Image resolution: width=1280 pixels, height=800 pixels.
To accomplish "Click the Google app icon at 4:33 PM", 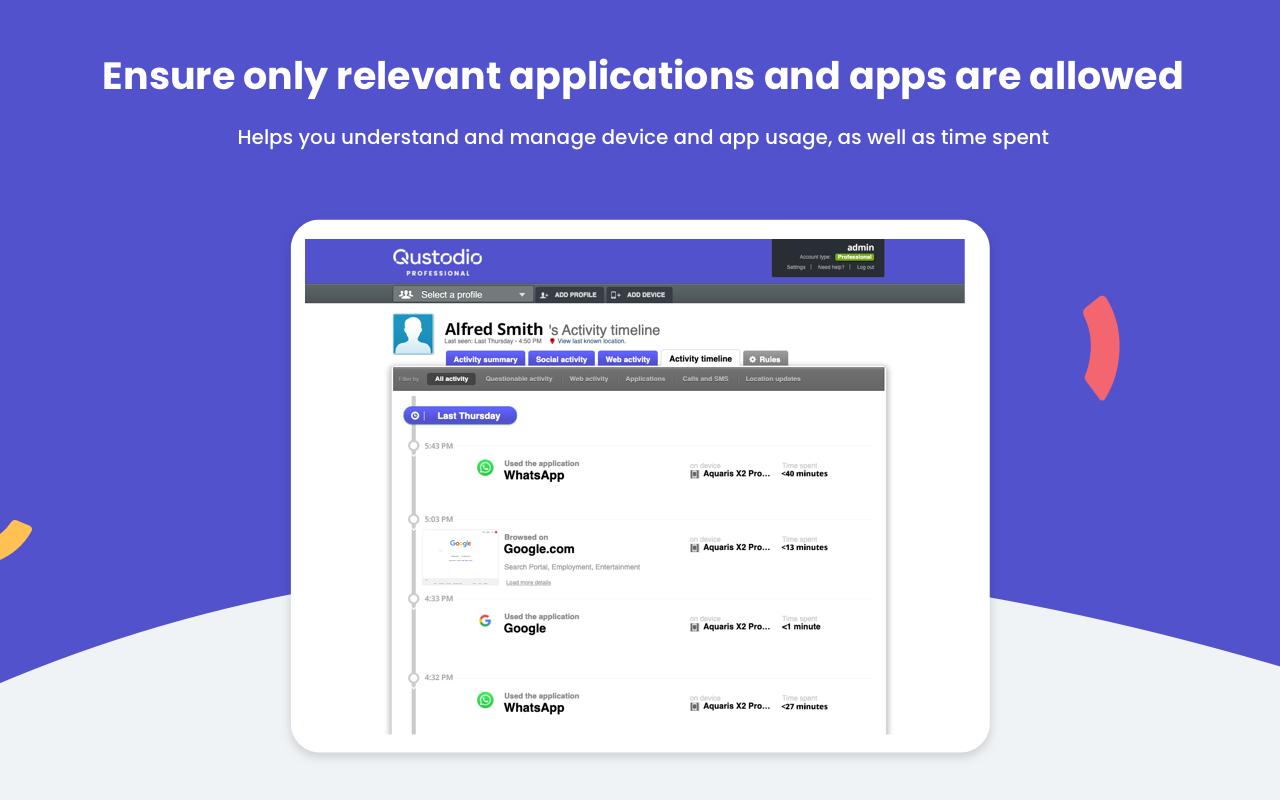I will coord(485,621).
